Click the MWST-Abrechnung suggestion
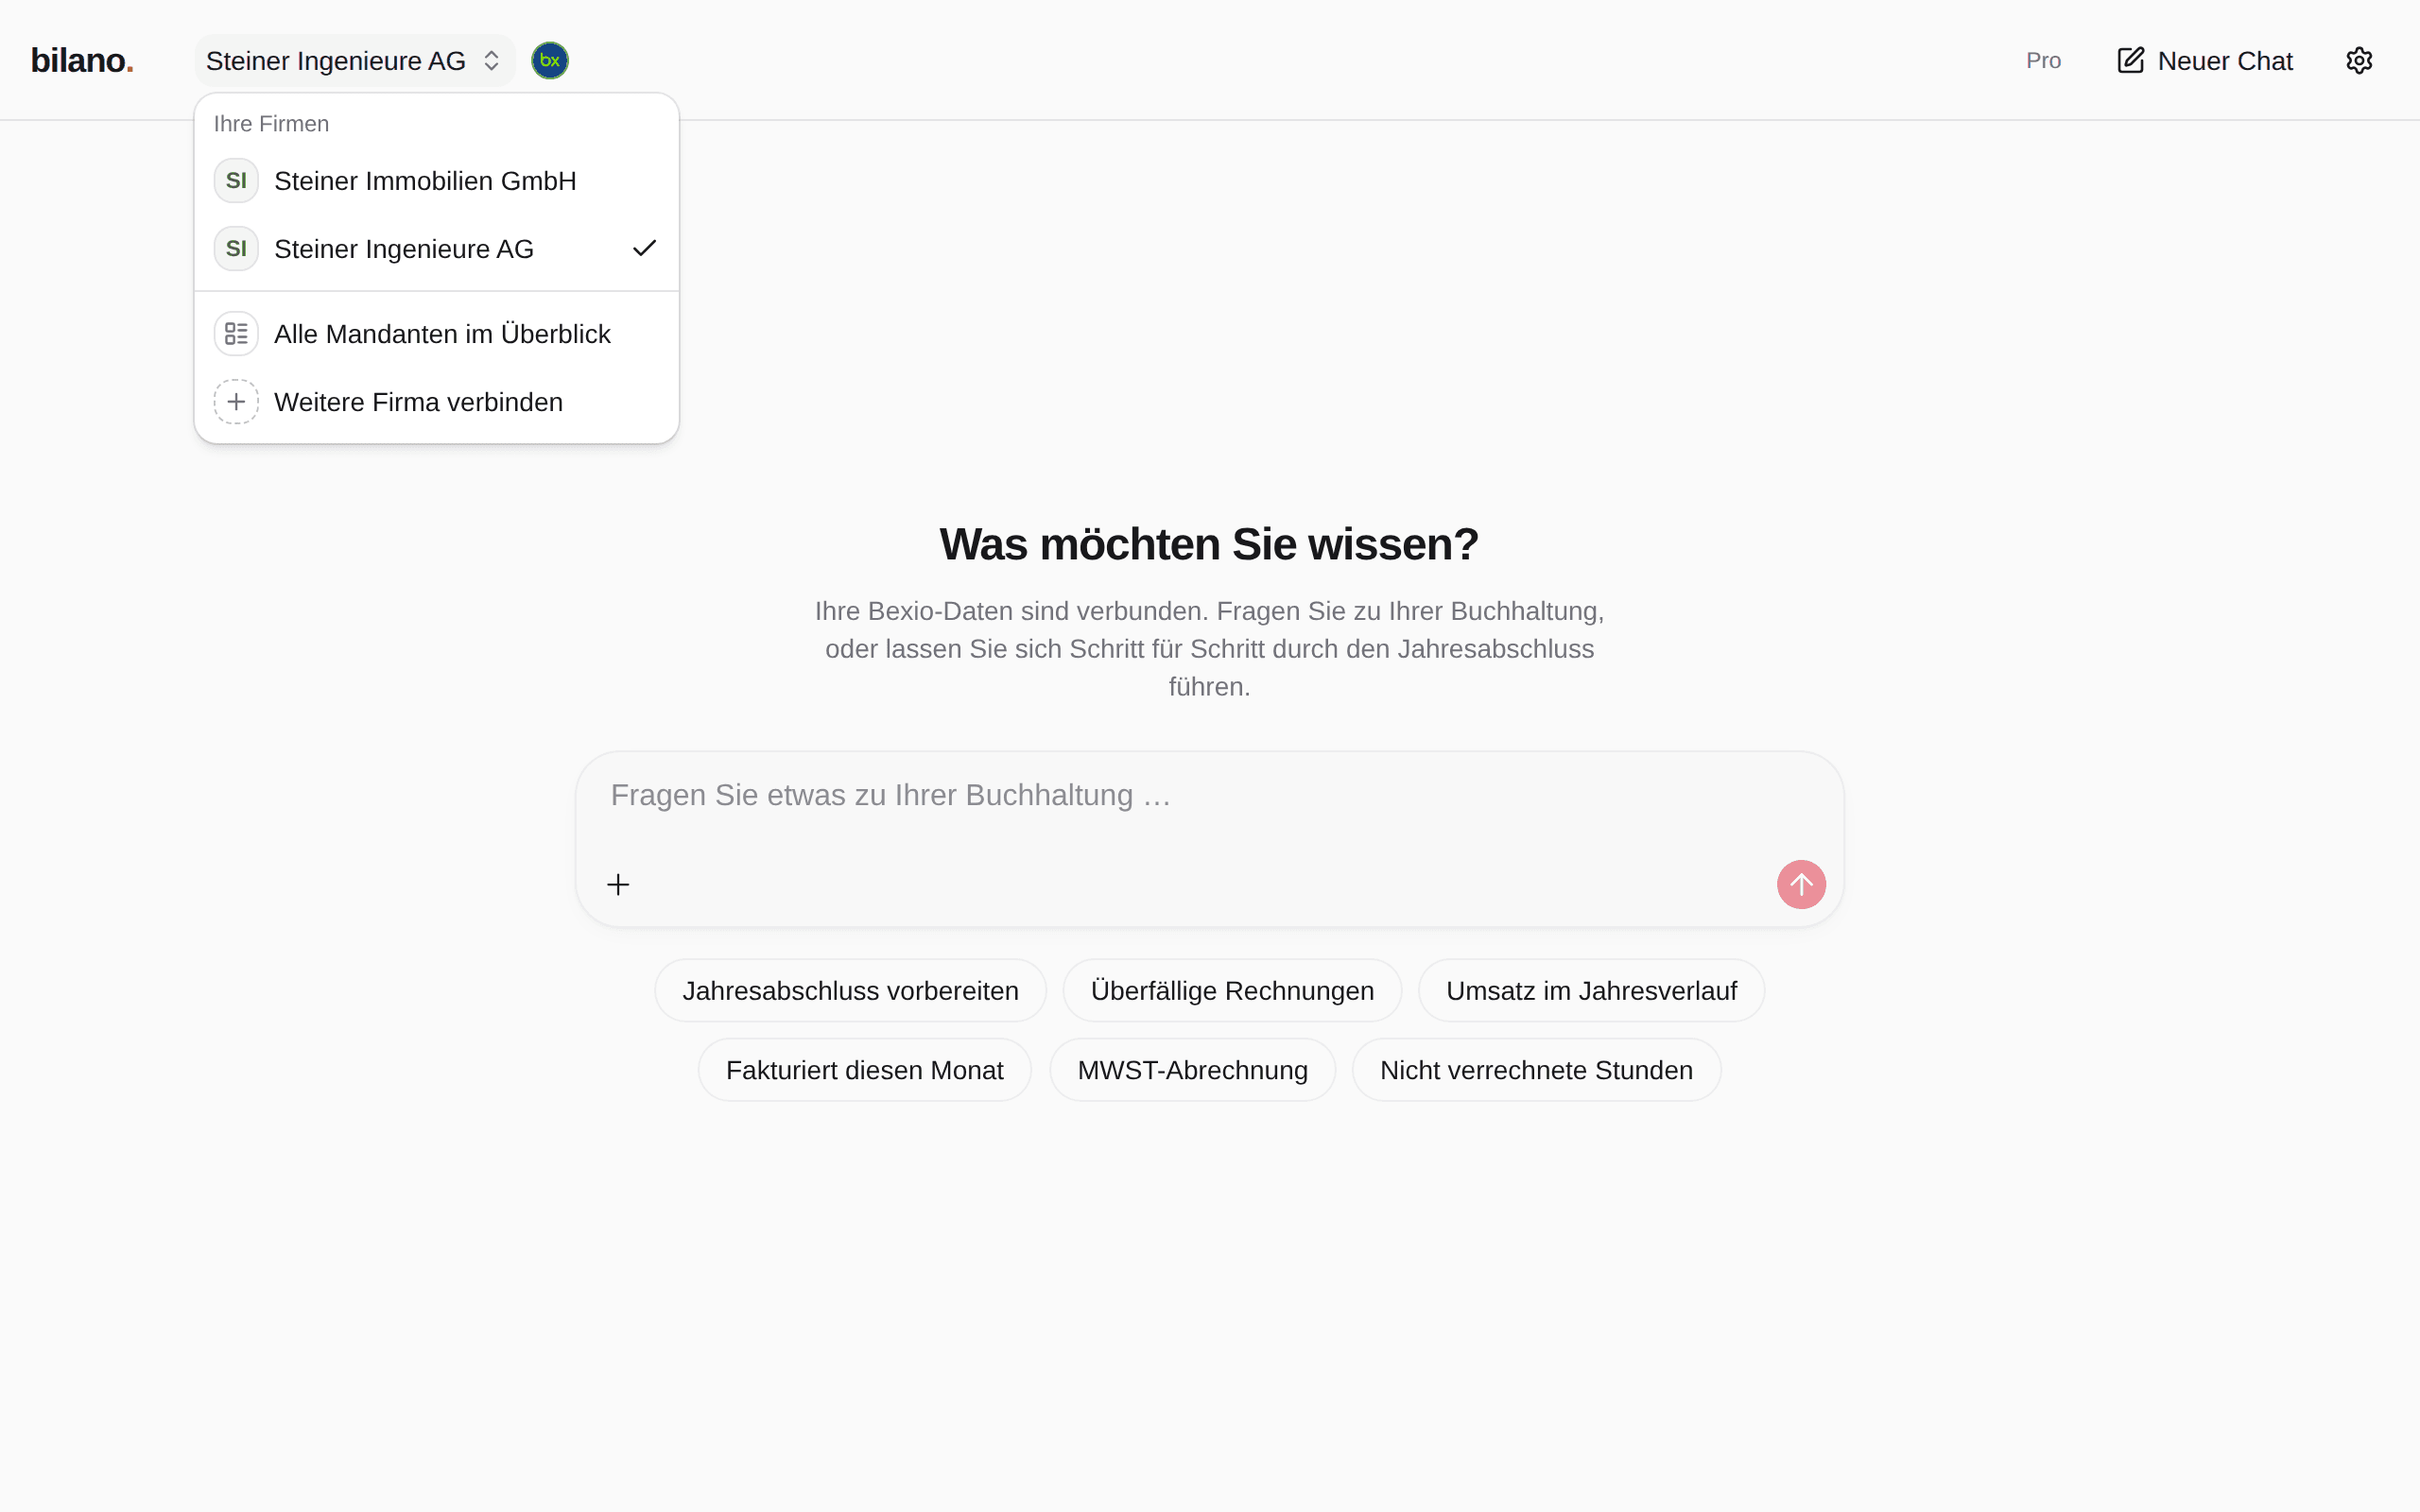The image size is (2420, 1512). [1192, 1070]
